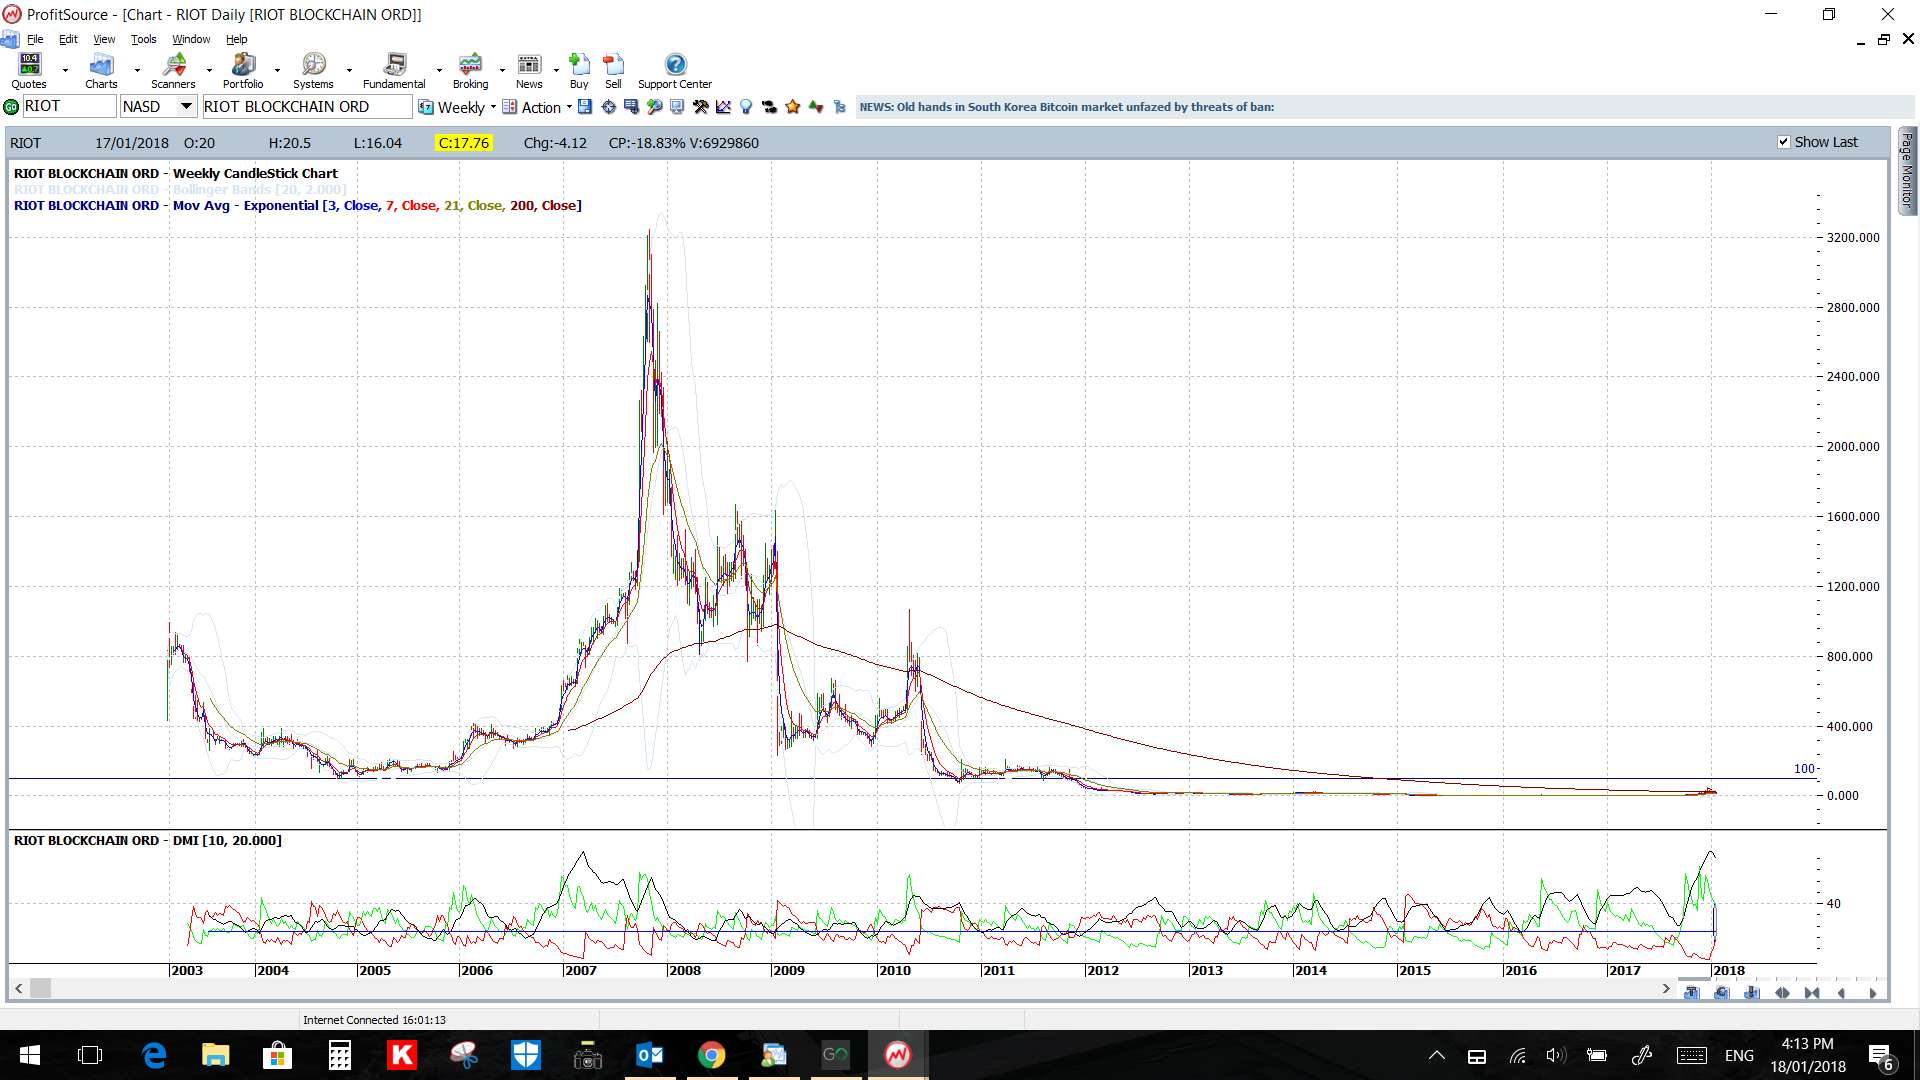Image resolution: width=1920 pixels, height=1080 pixels.
Task: Expand the Charts dropdown arrow
Action: [x=137, y=71]
